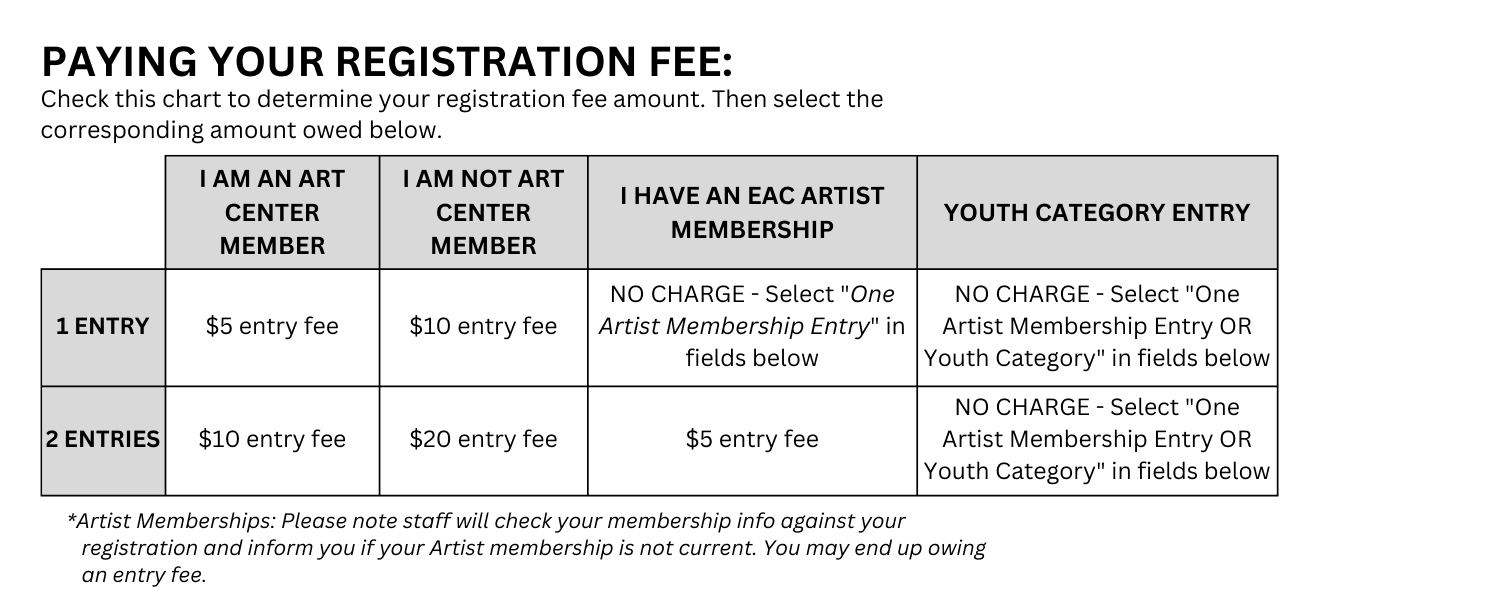Select the 2 ENTRIES row label
Viewport: 1500px width, 600px height.
pyautogui.click(x=103, y=440)
